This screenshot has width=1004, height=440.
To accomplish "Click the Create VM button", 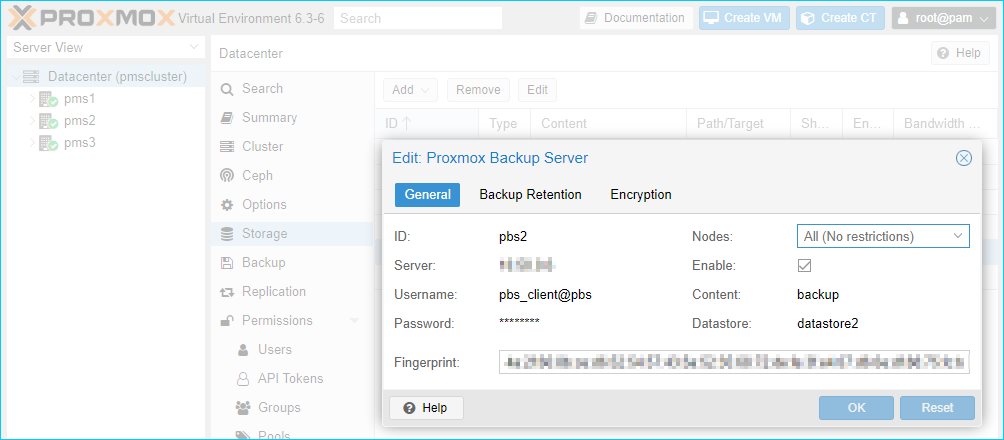I will coord(744,18).
